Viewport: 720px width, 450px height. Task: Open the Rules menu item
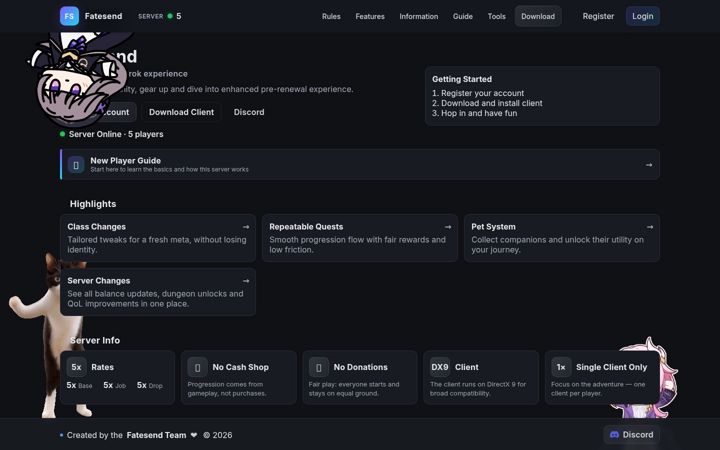point(331,16)
